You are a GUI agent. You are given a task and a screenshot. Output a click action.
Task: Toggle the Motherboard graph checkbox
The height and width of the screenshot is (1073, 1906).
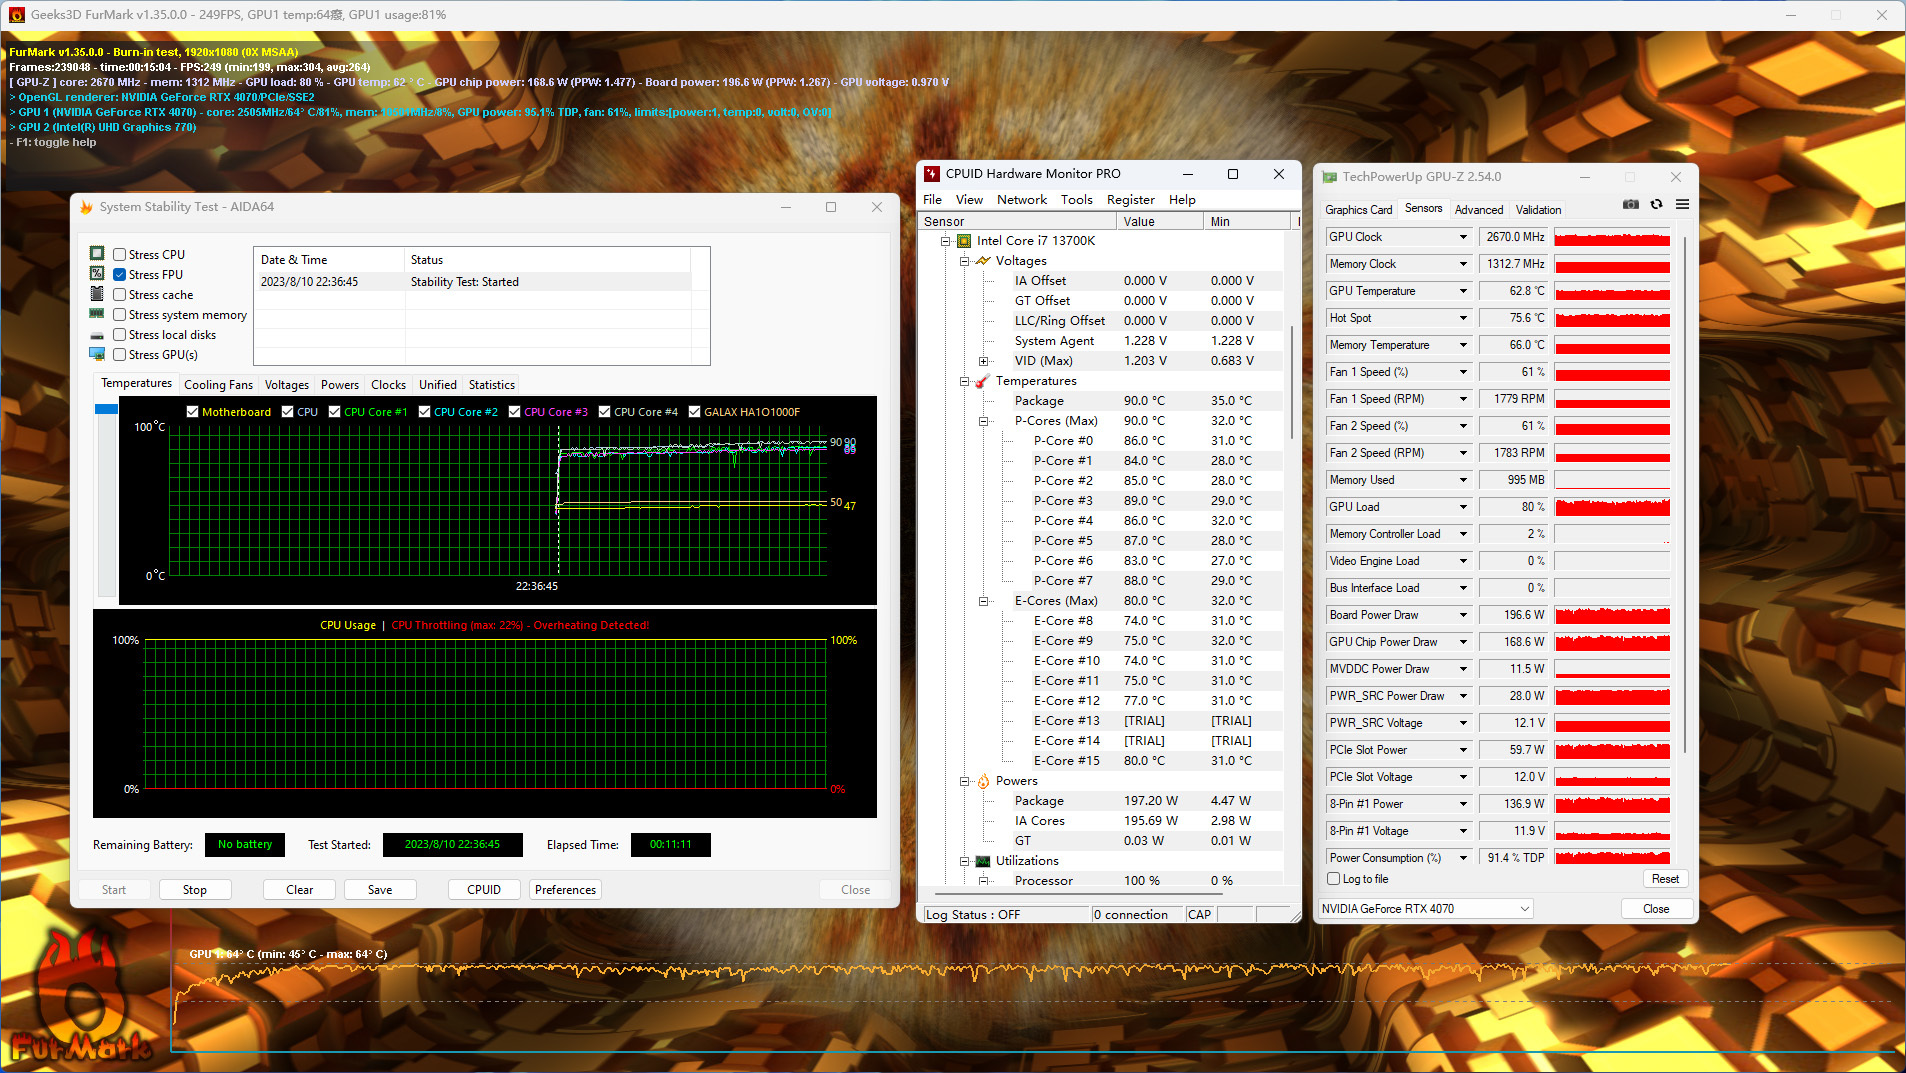click(193, 412)
